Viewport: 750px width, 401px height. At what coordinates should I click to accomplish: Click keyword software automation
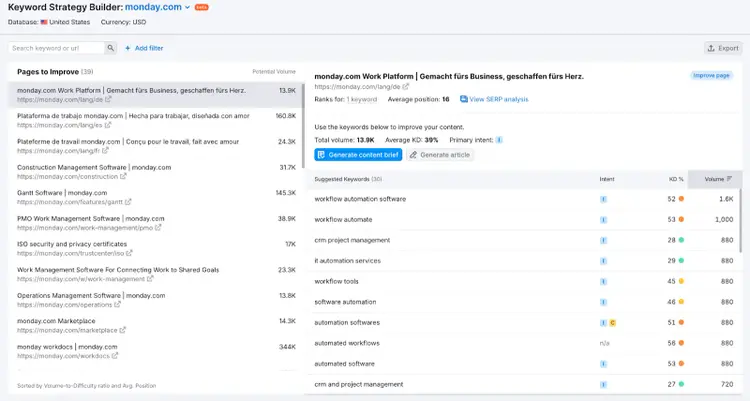tap(345, 302)
